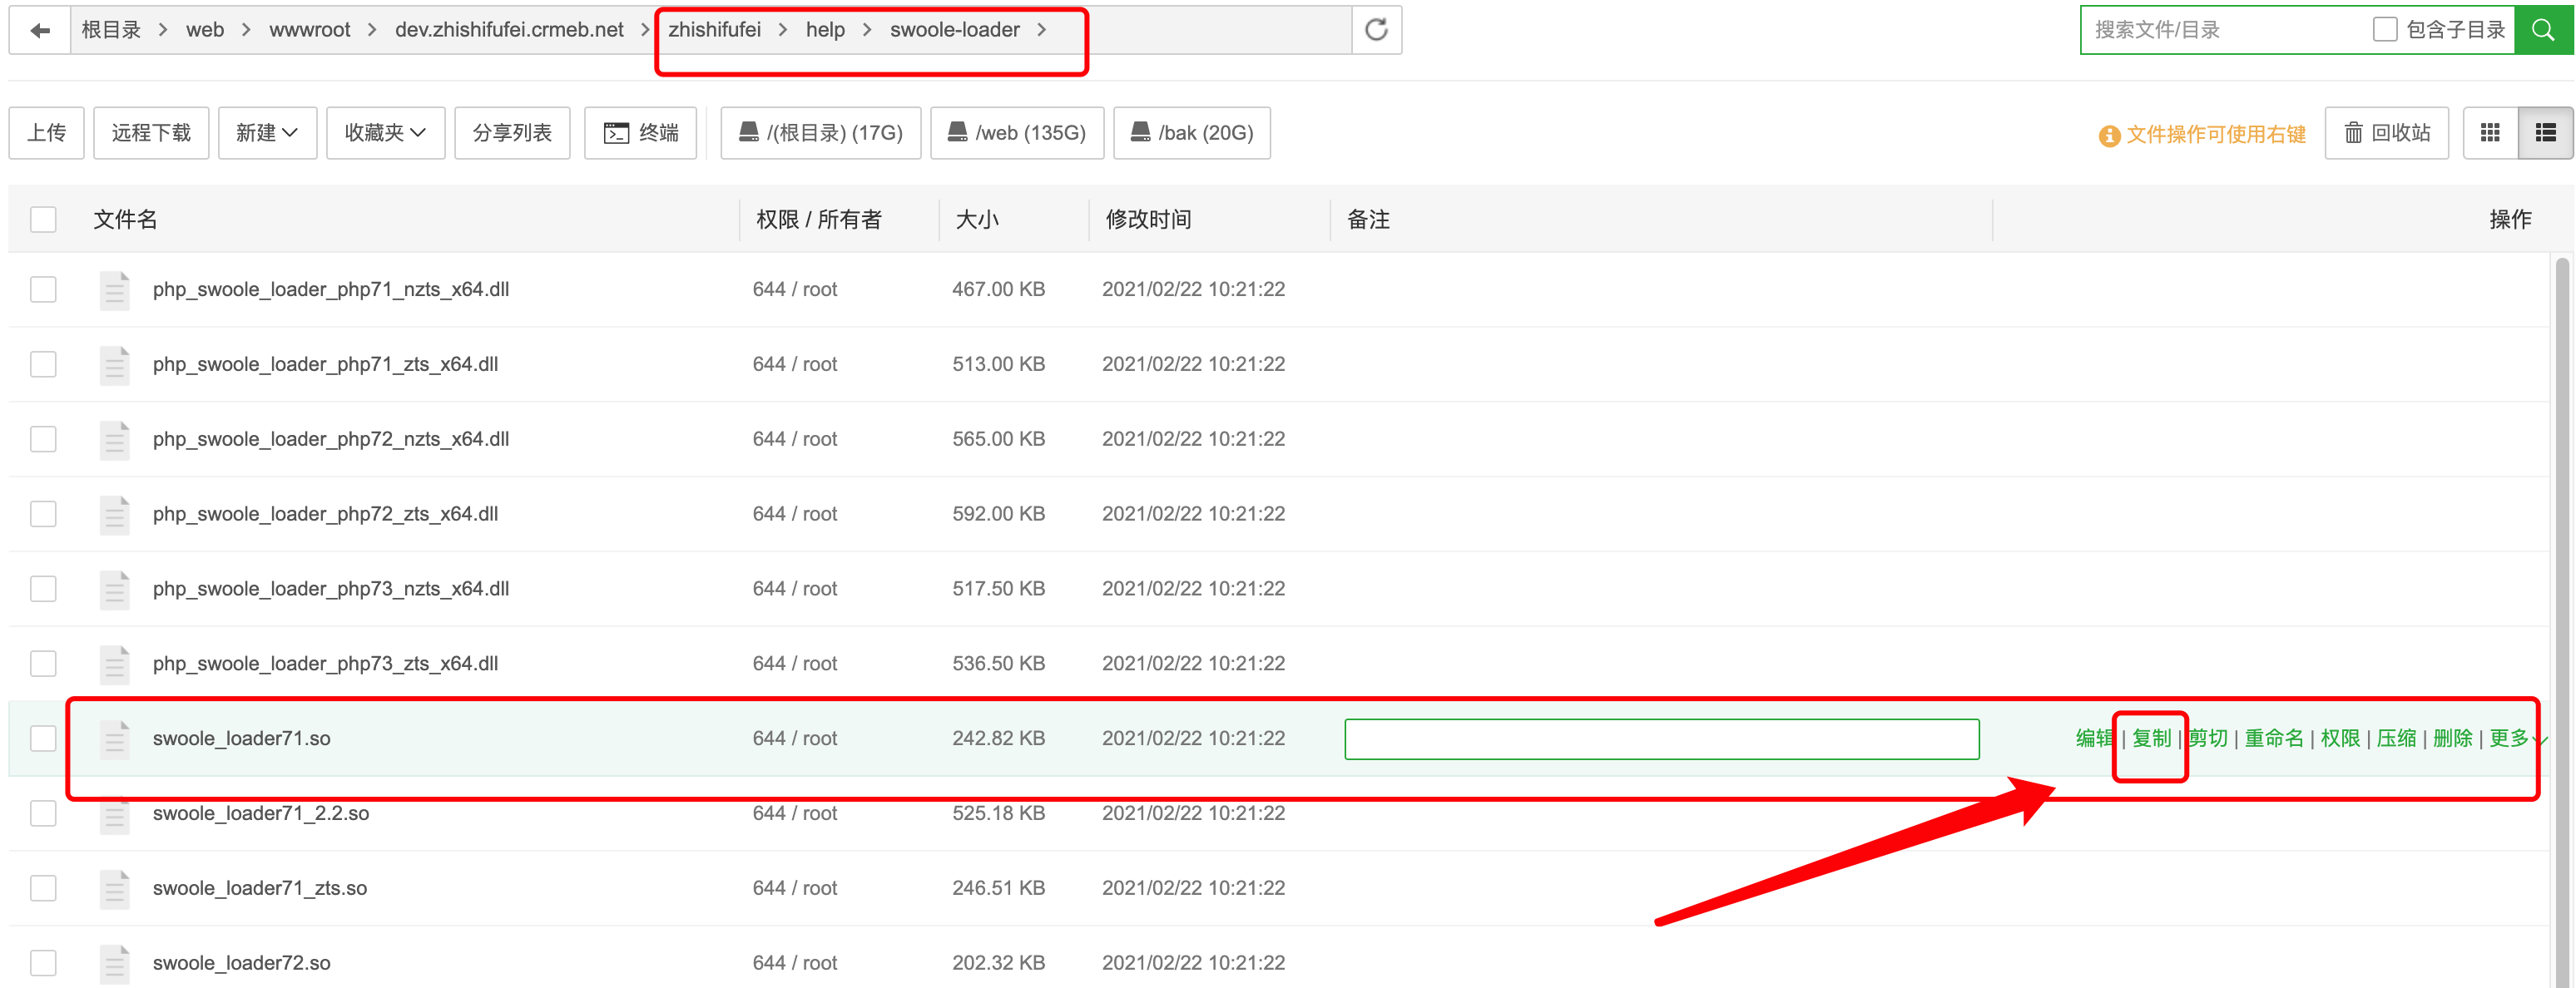Click file icon of swoole_loader71_2.2.so

tap(115, 815)
